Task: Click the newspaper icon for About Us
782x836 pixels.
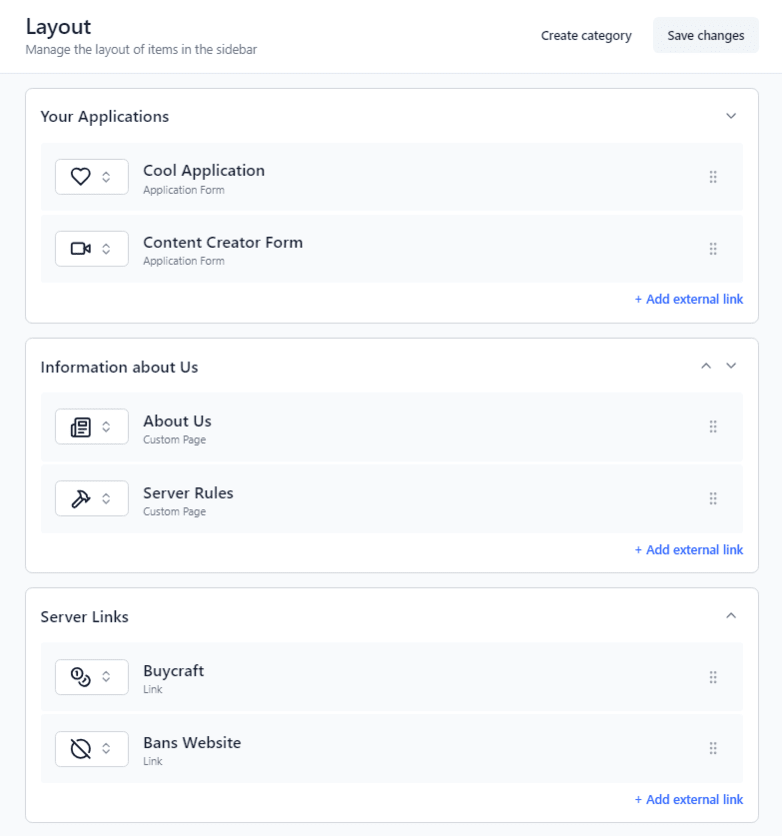Action: pos(81,427)
